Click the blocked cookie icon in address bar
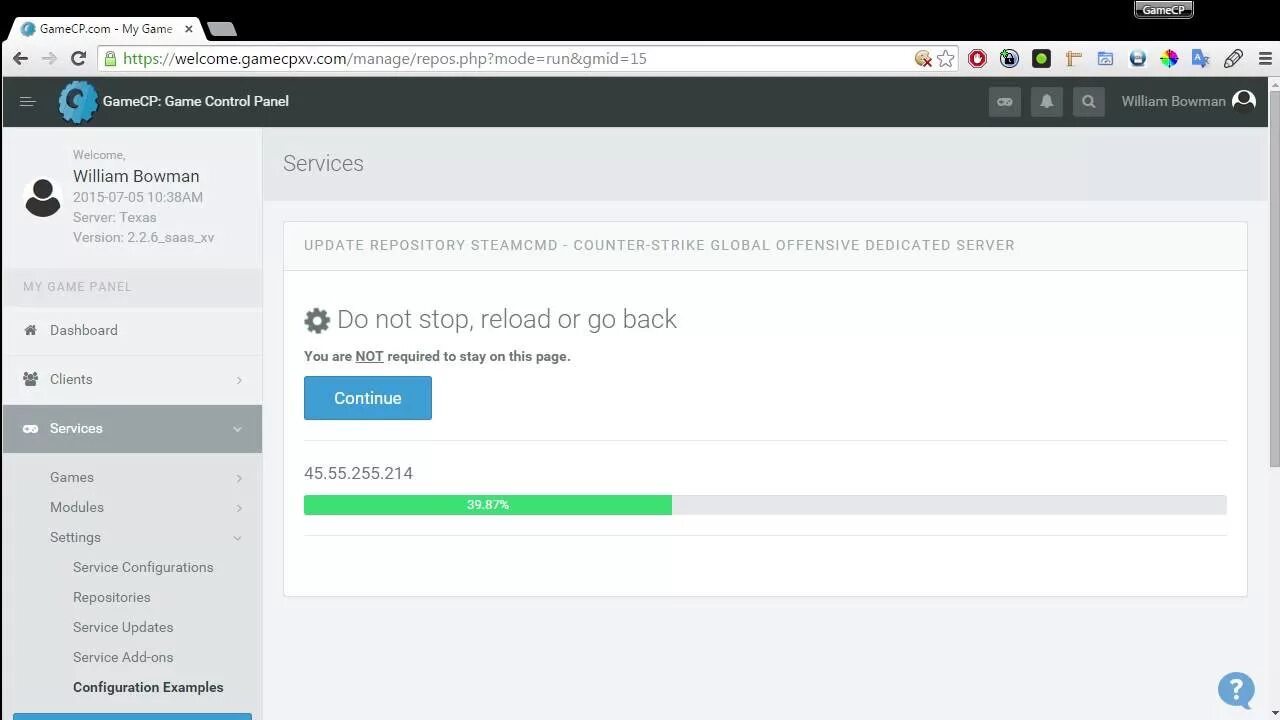 [x=923, y=59]
